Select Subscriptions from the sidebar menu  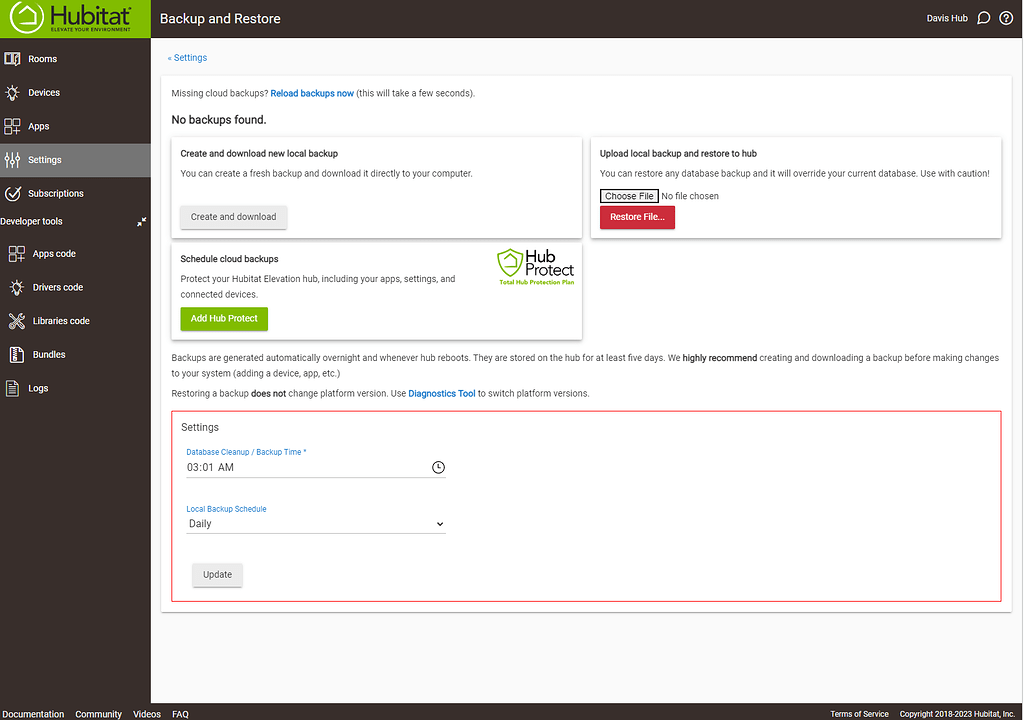tap(14, 193)
